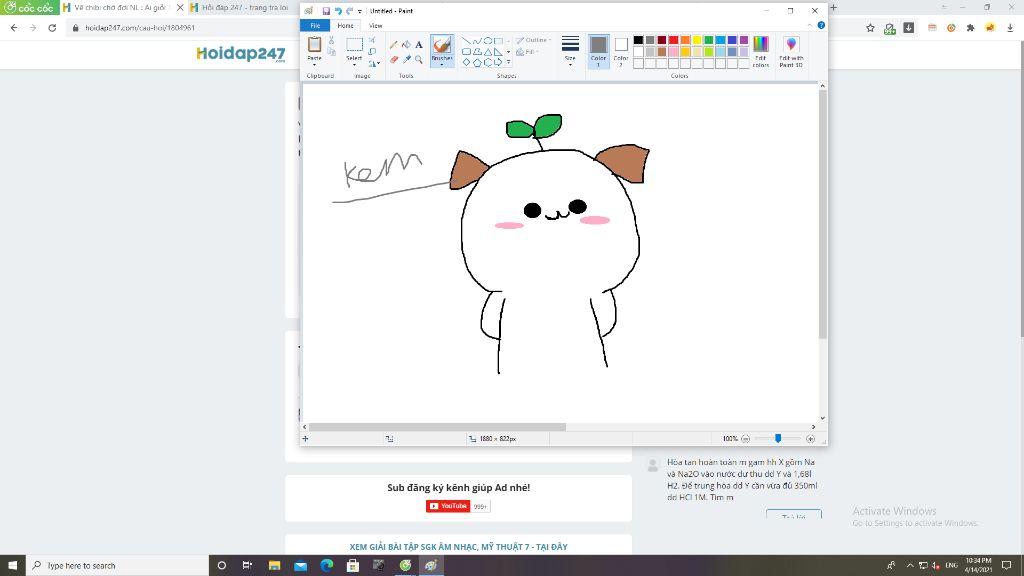Open the Brushes dropdown arrow
The image size is (1024, 576).
point(442,65)
